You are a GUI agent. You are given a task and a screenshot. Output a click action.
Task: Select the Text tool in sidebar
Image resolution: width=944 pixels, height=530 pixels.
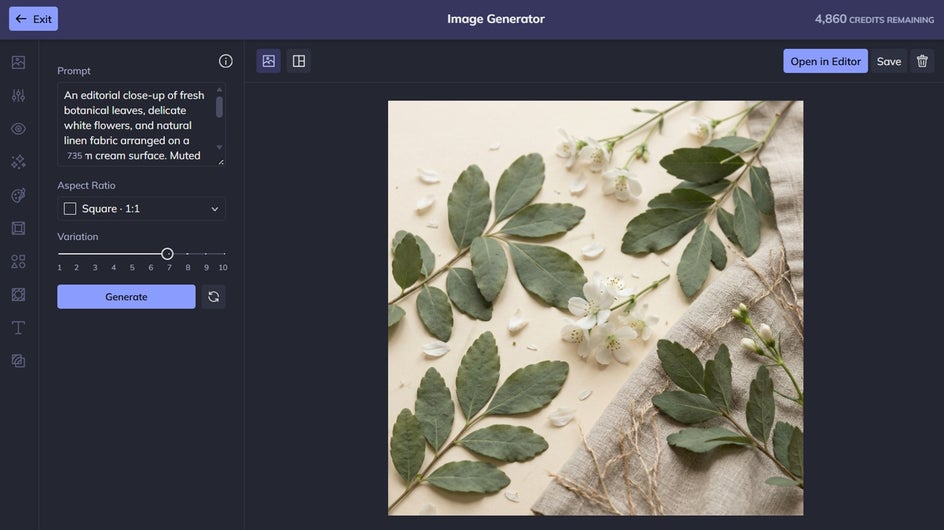pos(18,328)
